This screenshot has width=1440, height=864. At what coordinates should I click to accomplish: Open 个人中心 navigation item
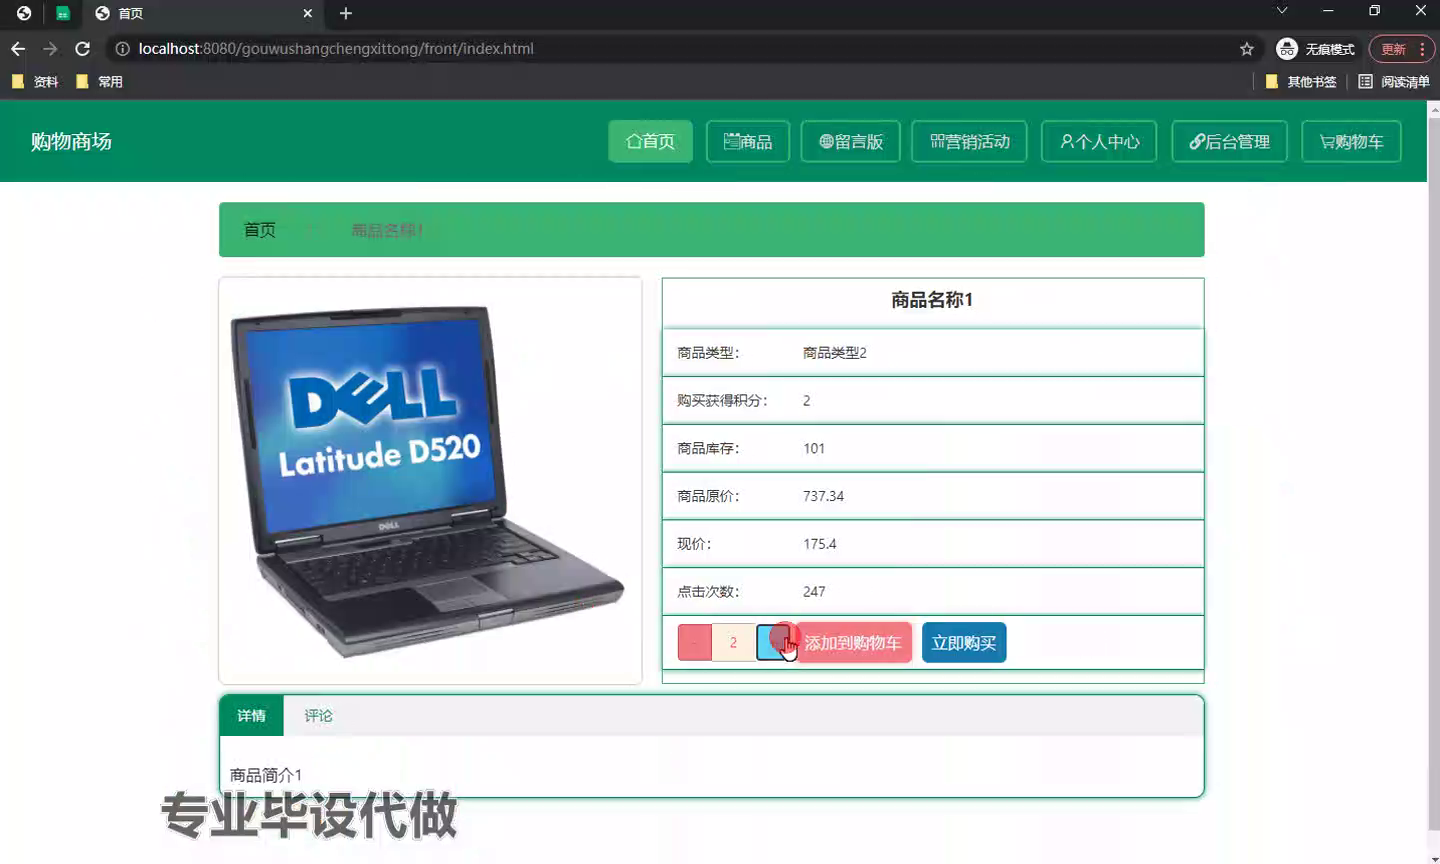tap(1099, 141)
